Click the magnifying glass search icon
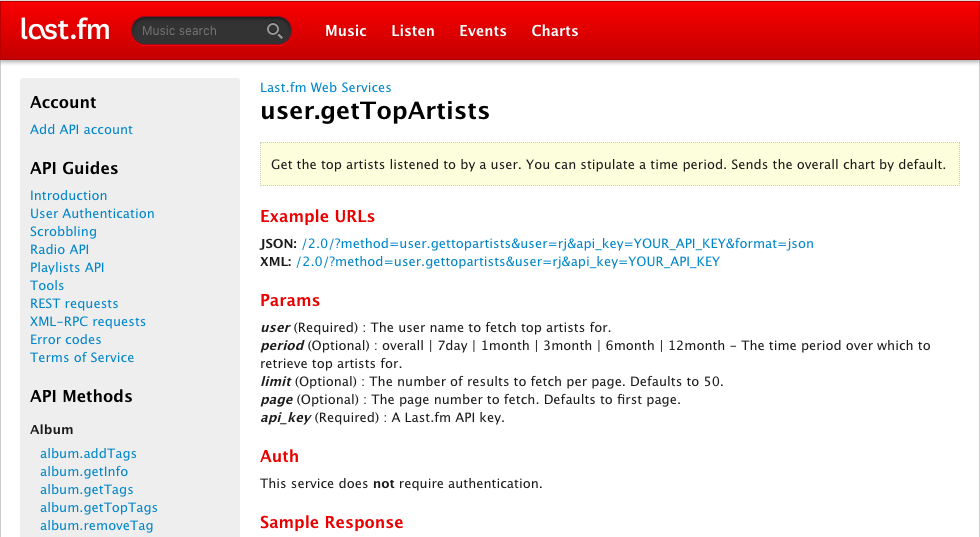This screenshot has width=980, height=537. coord(274,31)
